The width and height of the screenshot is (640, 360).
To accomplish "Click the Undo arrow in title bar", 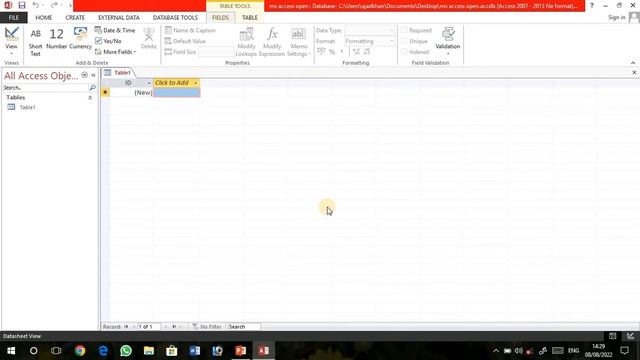I will coord(36,5).
